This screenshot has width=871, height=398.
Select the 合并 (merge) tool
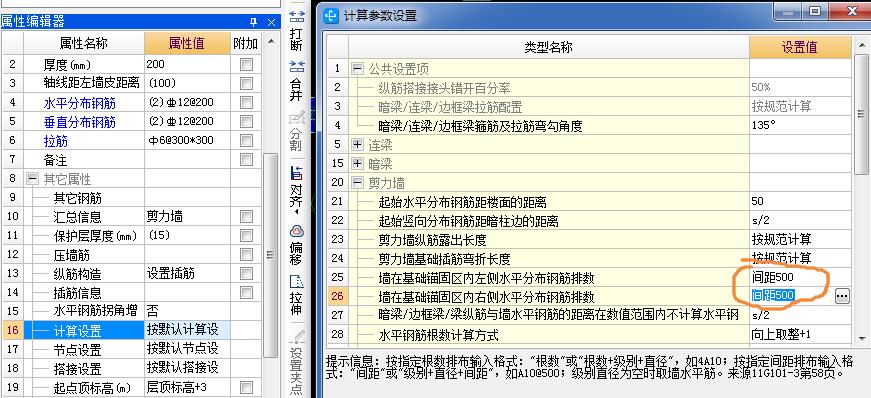click(297, 81)
